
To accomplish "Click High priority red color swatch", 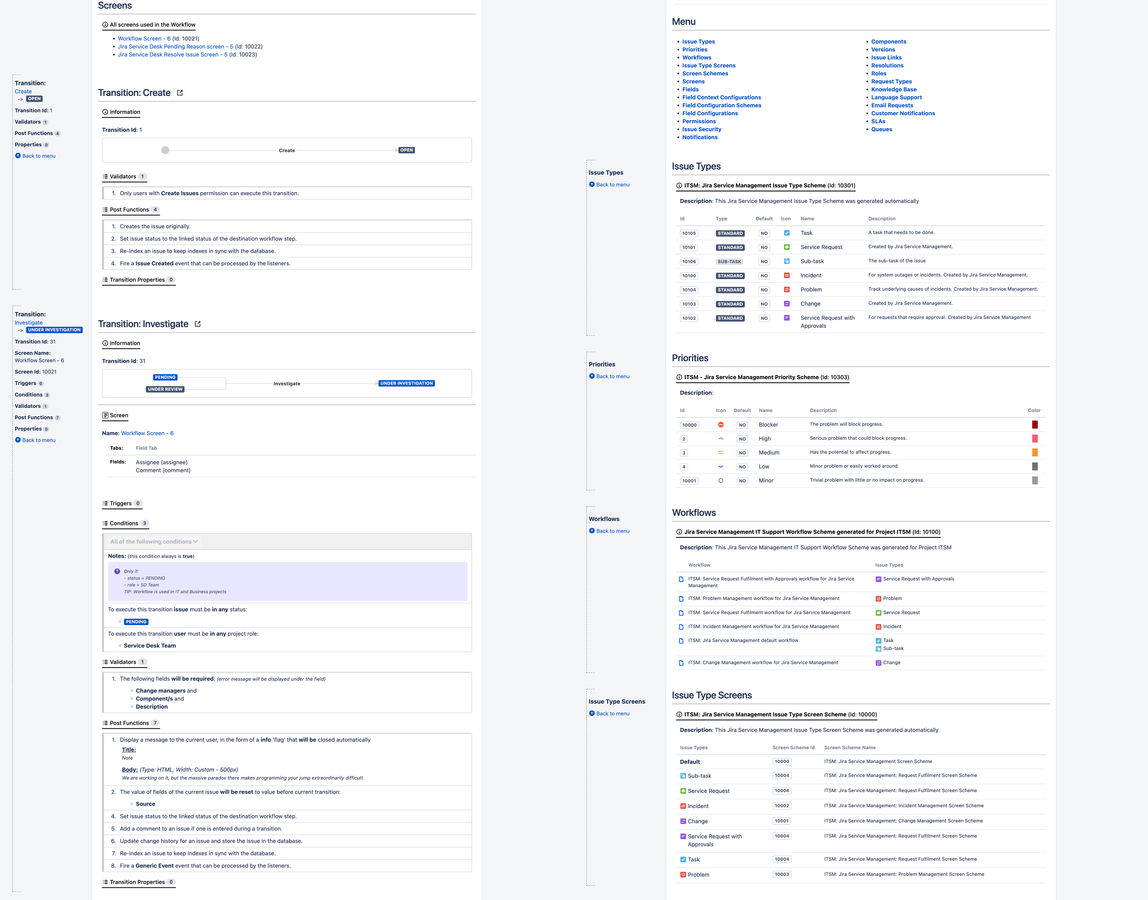I will pos(1035,439).
